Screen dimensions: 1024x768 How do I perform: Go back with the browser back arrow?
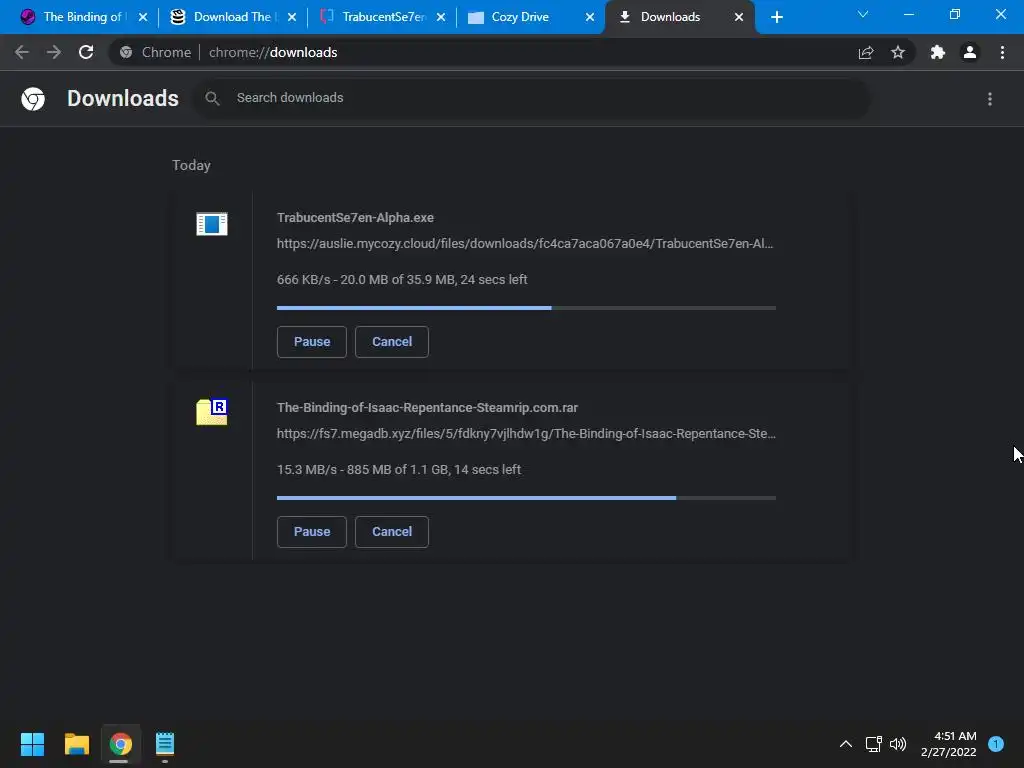[x=22, y=52]
